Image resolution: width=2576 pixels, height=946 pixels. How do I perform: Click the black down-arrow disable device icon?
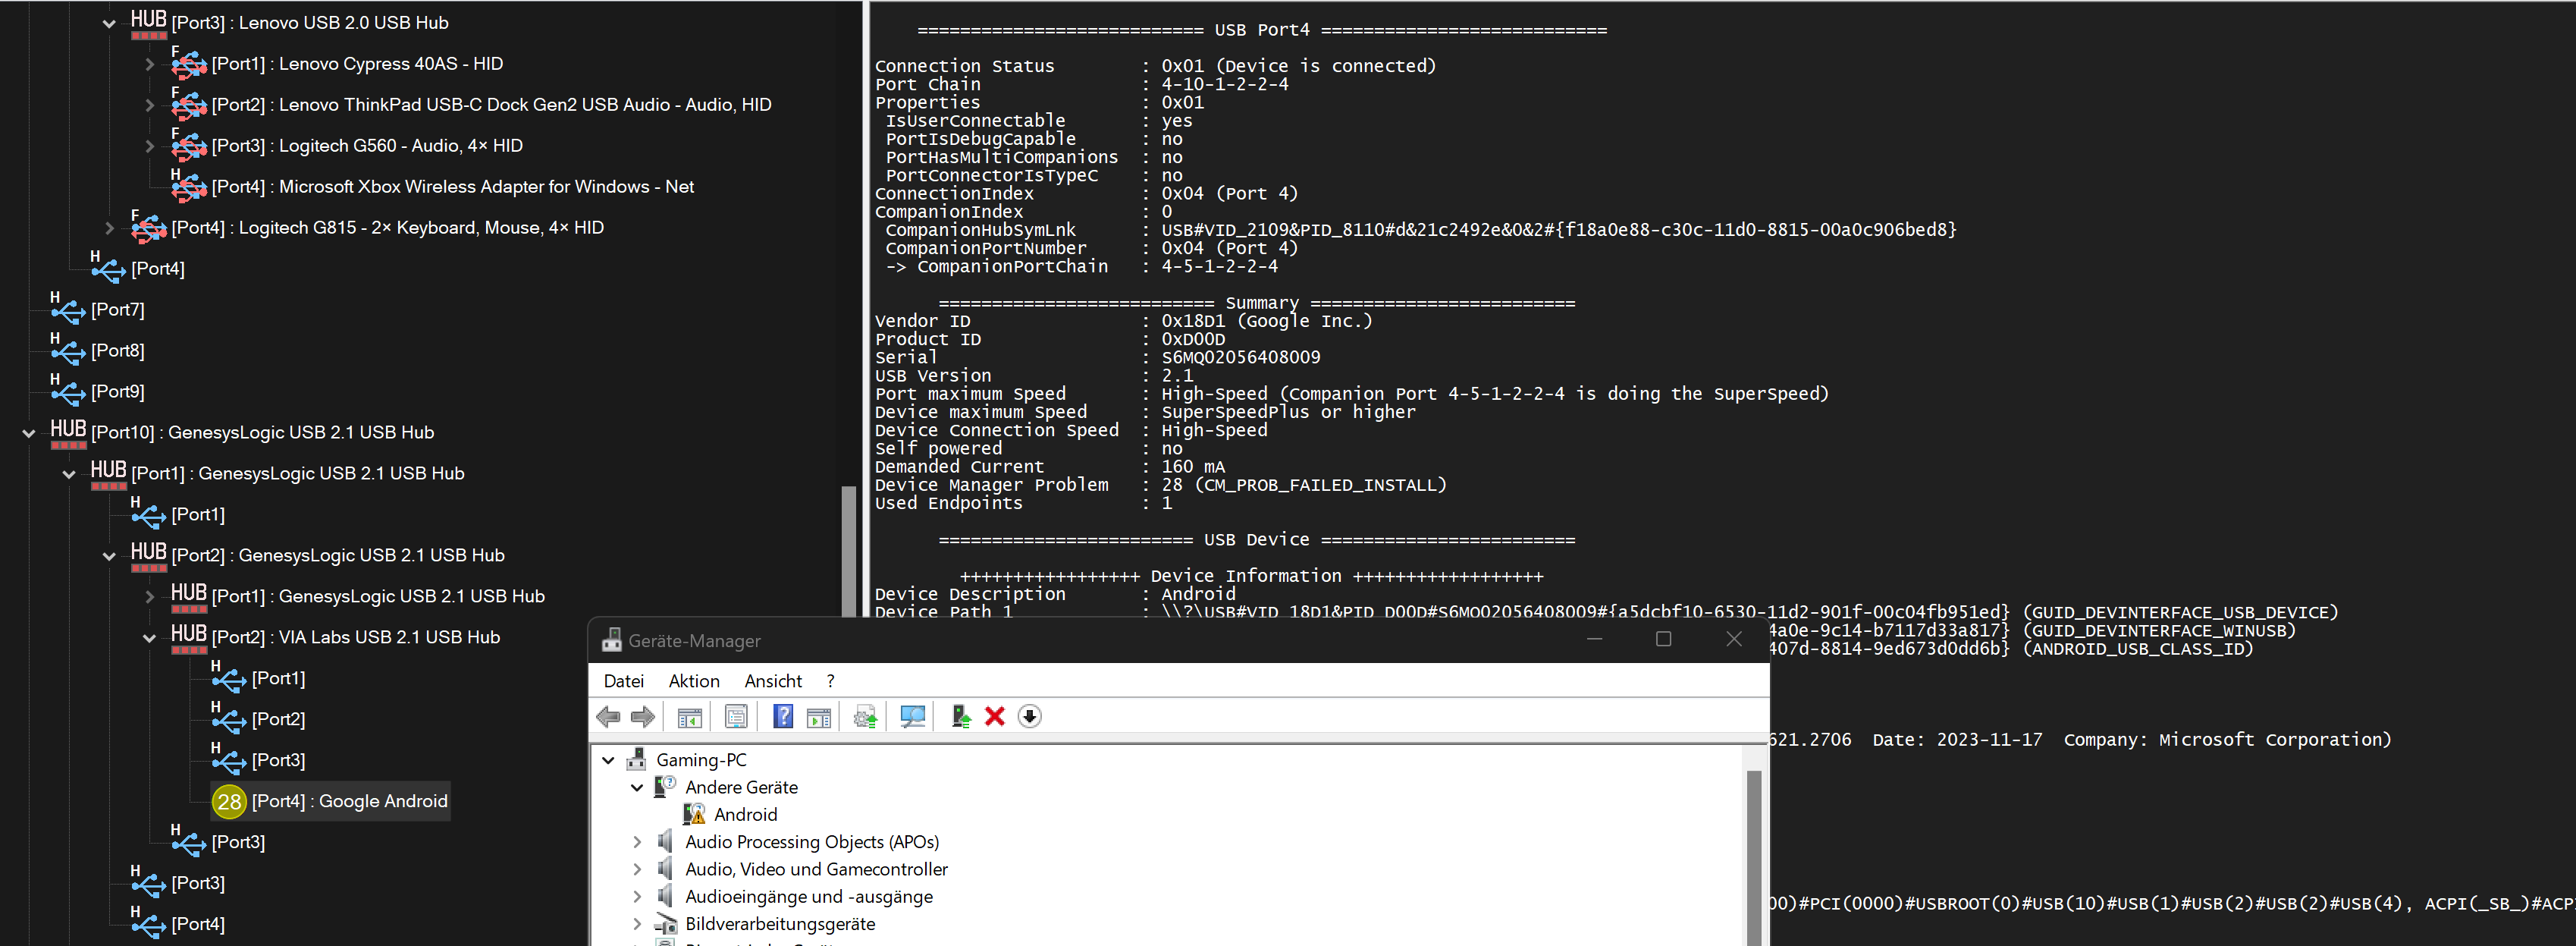1029,716
